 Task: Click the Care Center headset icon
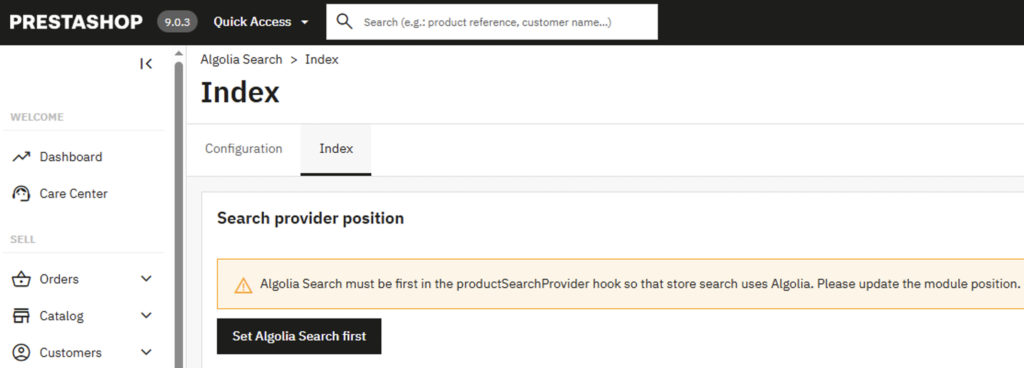22,193
